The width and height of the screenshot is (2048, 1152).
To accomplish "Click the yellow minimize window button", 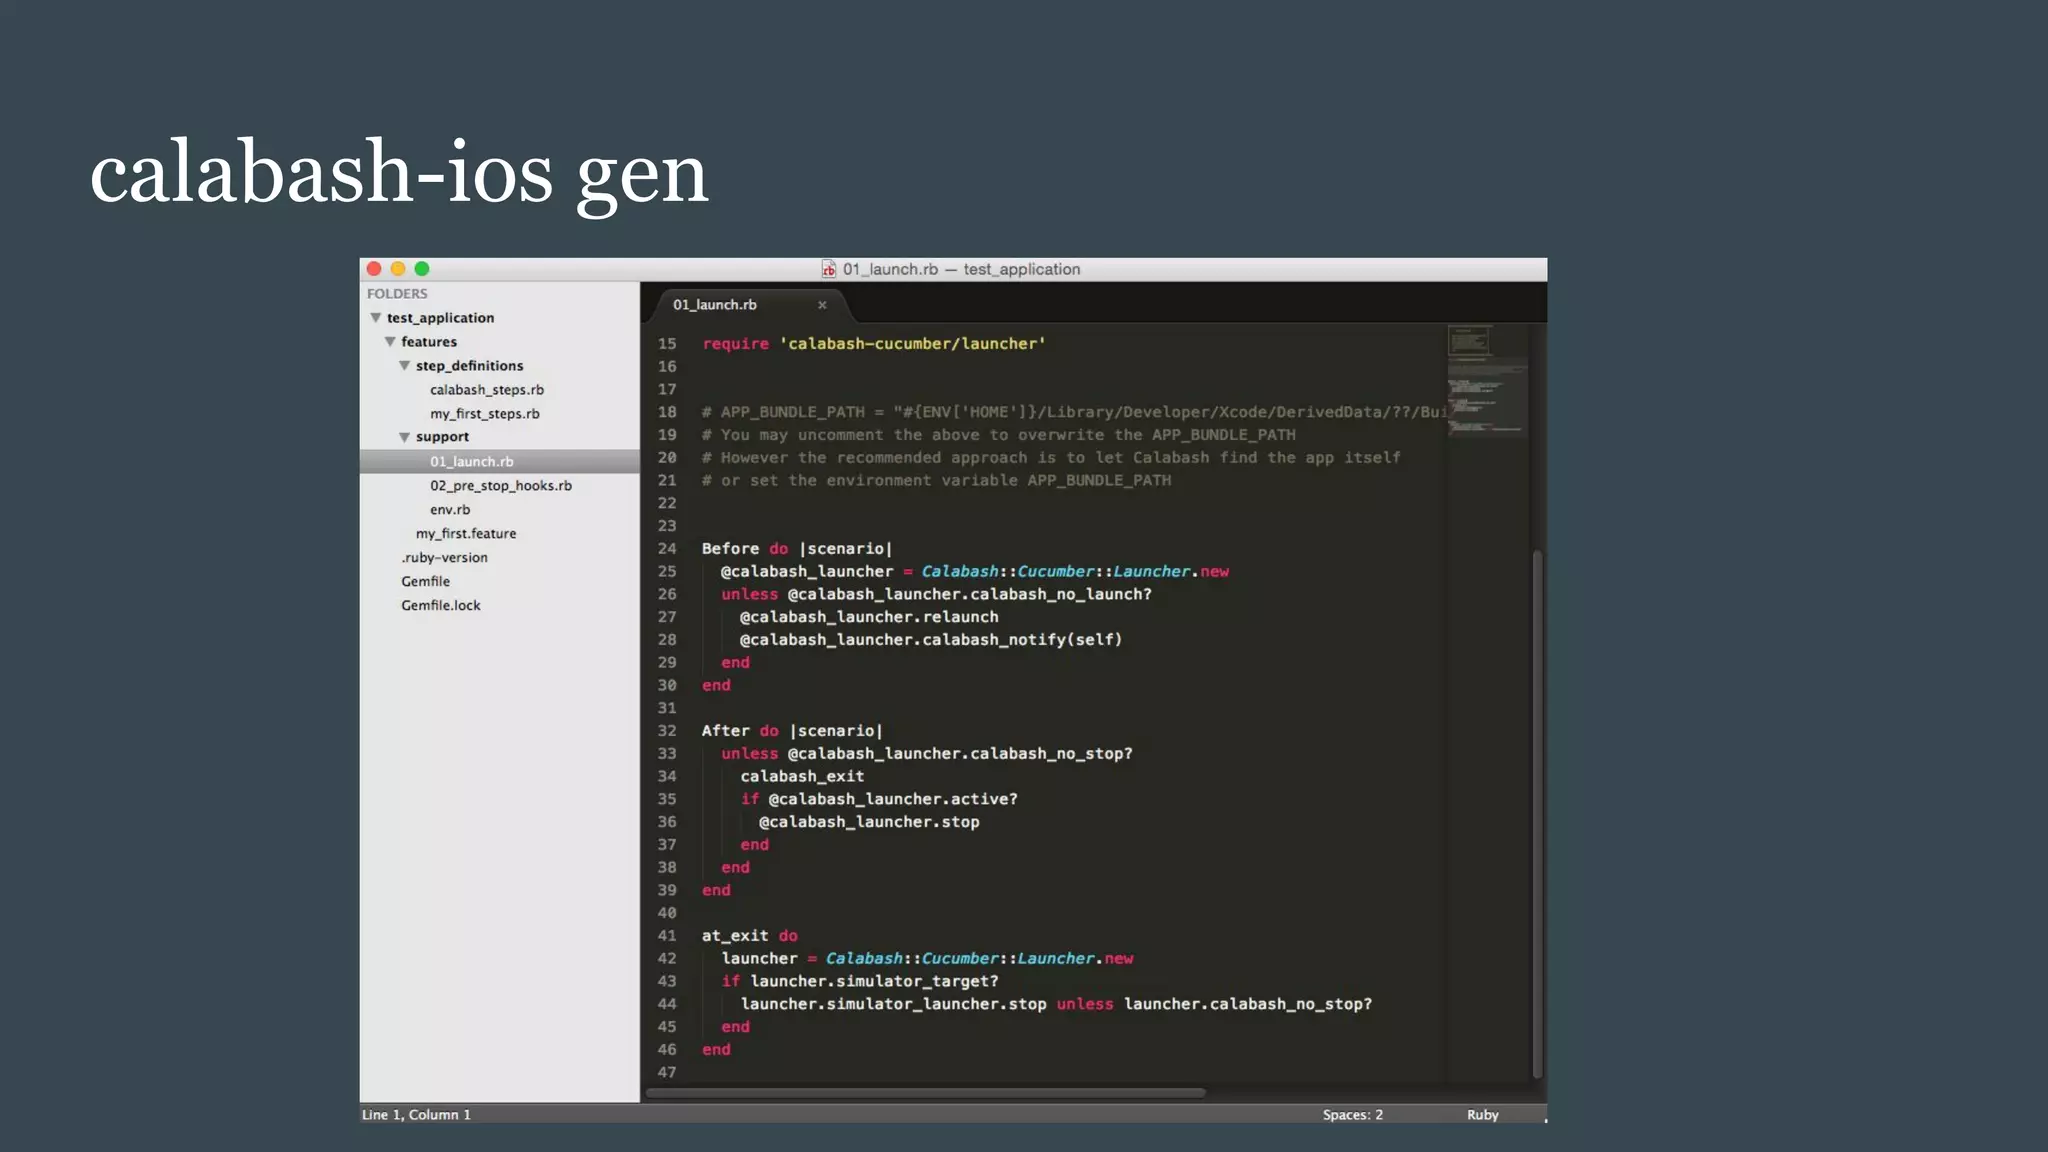I will pyautogui.click(x=398, y=269).
